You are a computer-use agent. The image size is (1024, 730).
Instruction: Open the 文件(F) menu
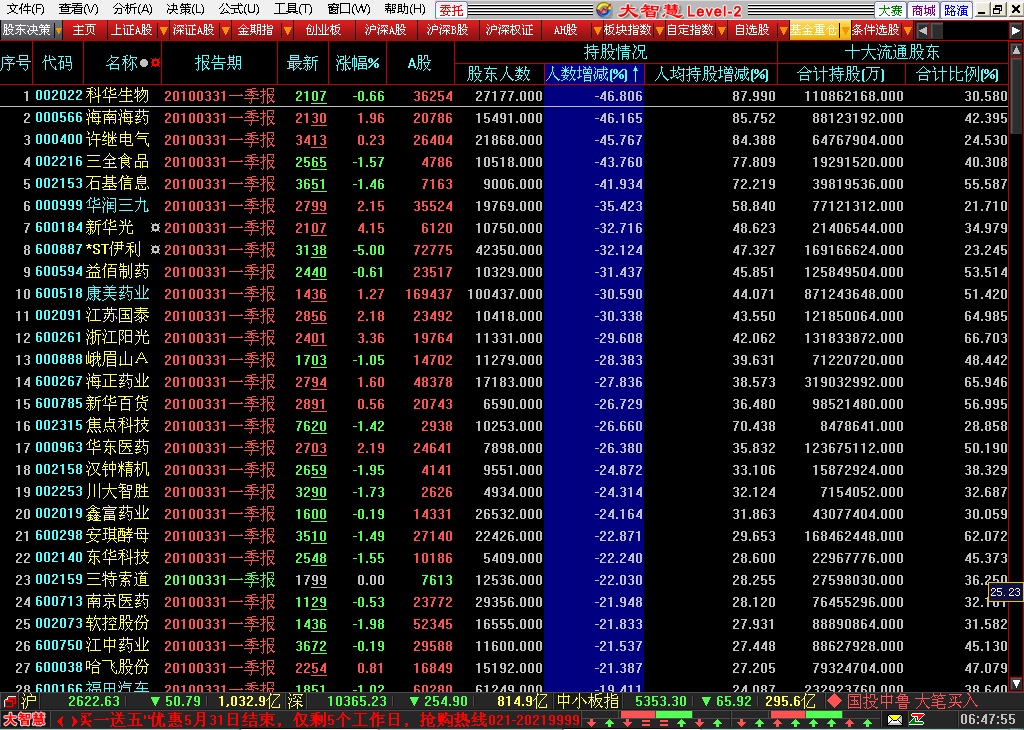click(x=25, y=9)
